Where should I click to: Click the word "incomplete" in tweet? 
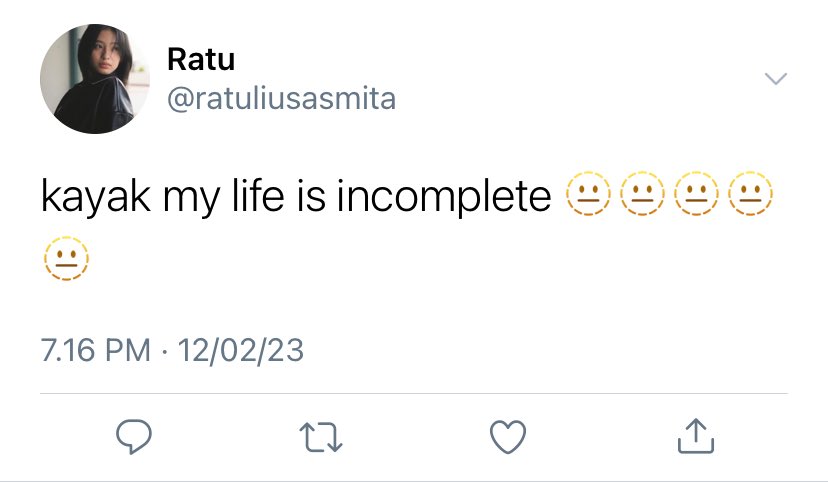point(444,196)
